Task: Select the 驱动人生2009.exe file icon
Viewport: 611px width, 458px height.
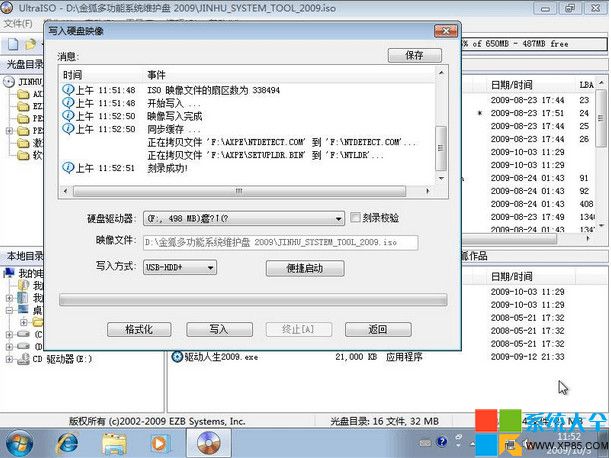Action: pos(177,357)
